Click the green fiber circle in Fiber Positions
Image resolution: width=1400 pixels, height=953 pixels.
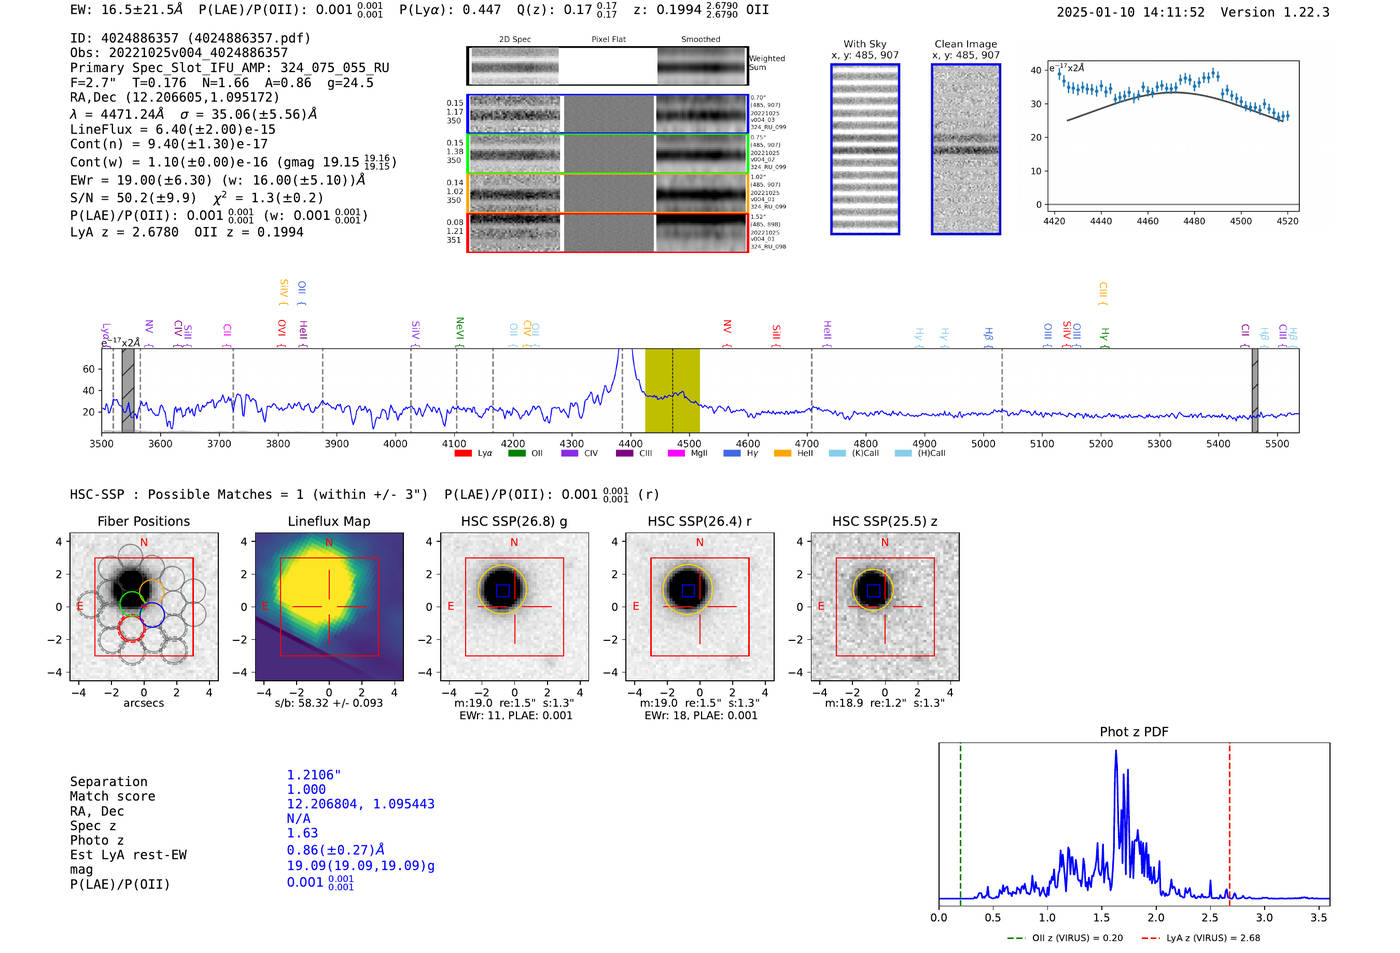(x=132, y=604)
